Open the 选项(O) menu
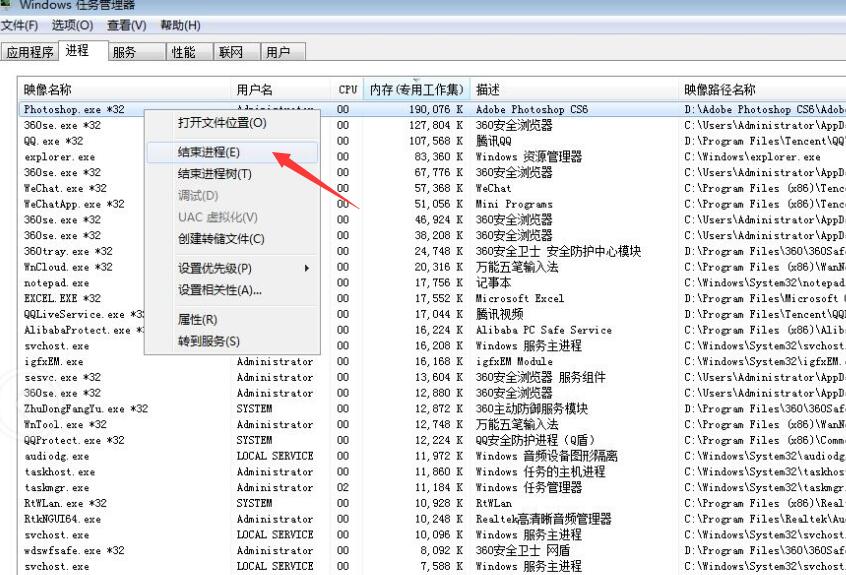 click(72, 25)
